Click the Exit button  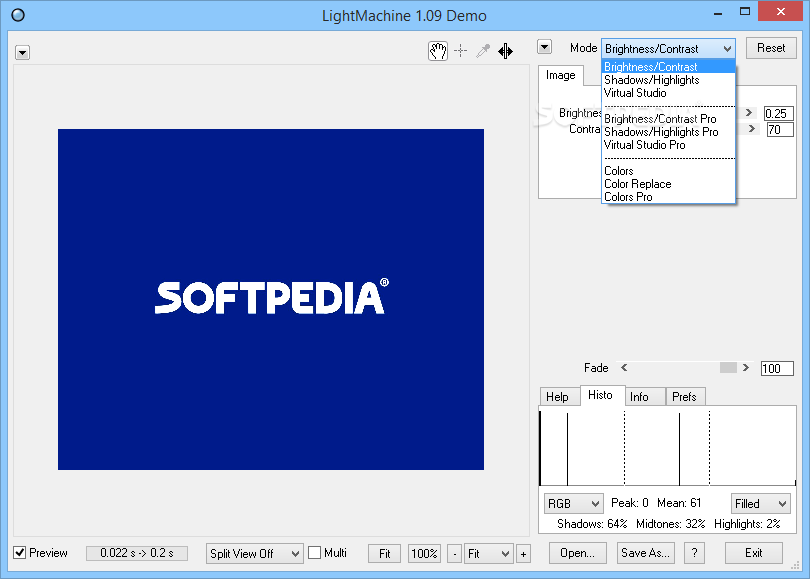(x=754, y=553)
